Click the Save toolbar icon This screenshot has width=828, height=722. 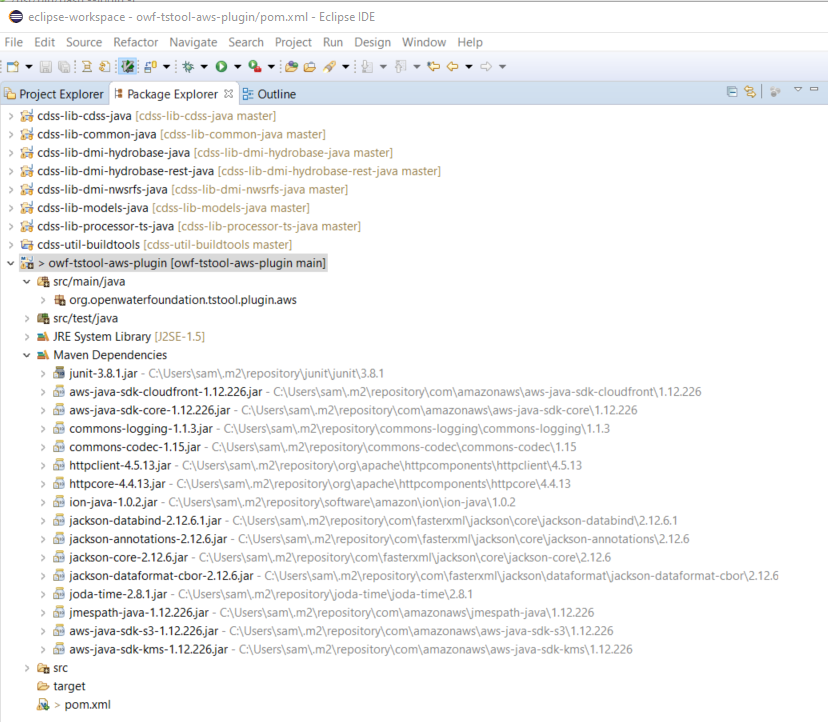(x=46, y=67)
